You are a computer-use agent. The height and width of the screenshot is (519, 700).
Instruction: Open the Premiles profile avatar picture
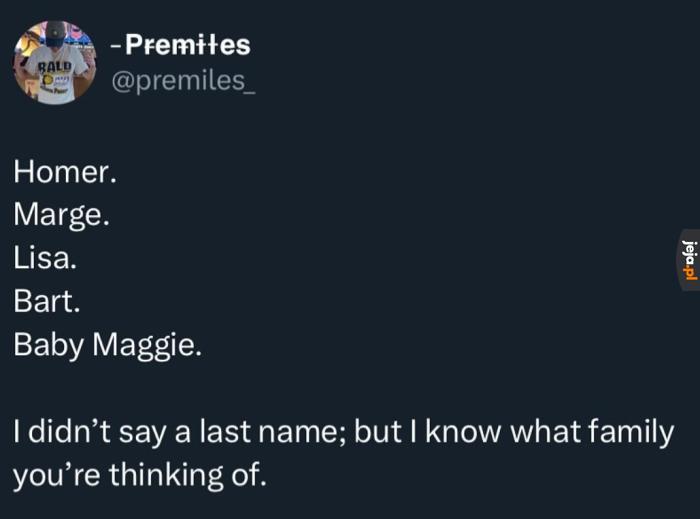(55, 62)
